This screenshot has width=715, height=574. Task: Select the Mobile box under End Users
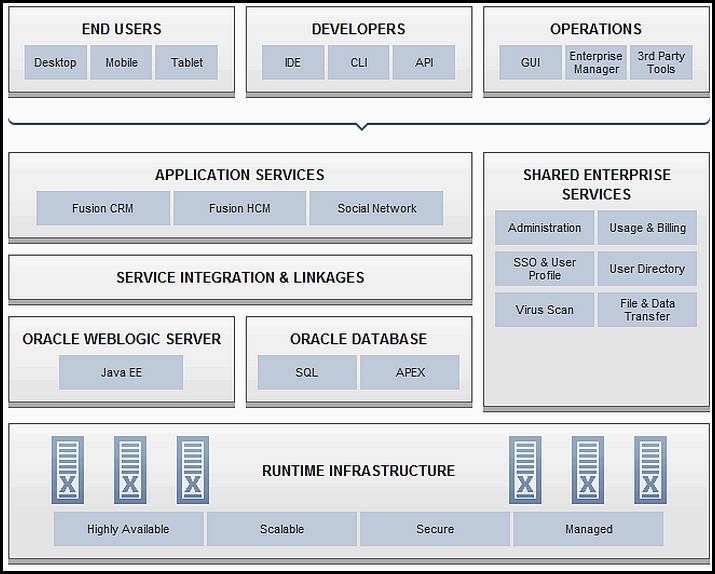(x=121, y=62)
